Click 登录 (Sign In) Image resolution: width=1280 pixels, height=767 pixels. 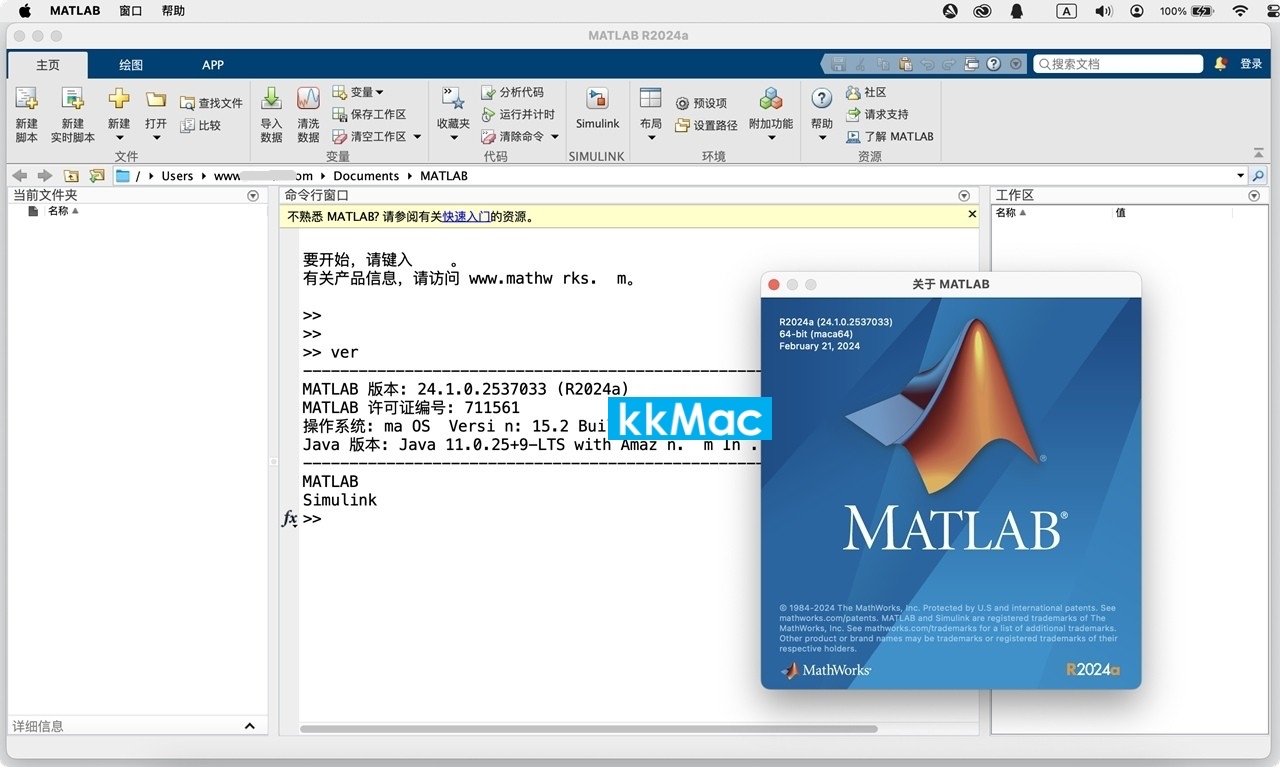coord(1251,64)
